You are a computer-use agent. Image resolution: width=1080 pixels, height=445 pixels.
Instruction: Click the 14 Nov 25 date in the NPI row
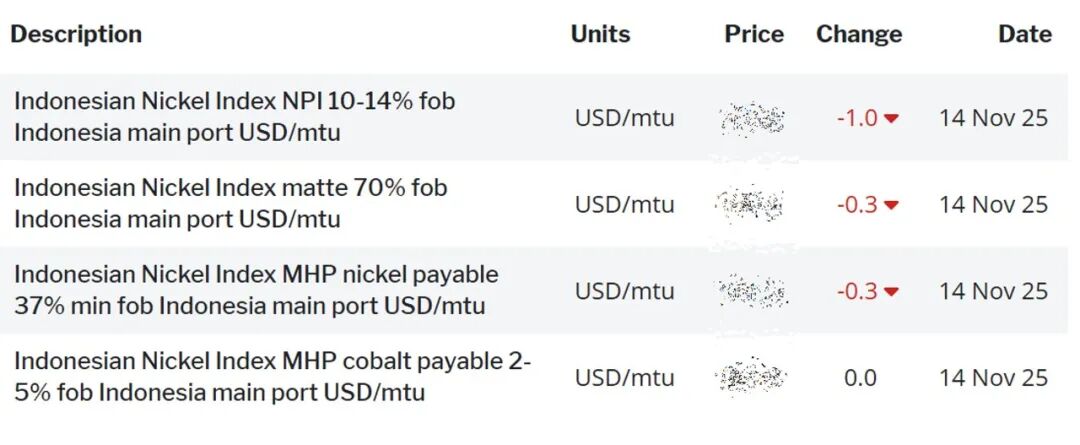click(993, 118)
